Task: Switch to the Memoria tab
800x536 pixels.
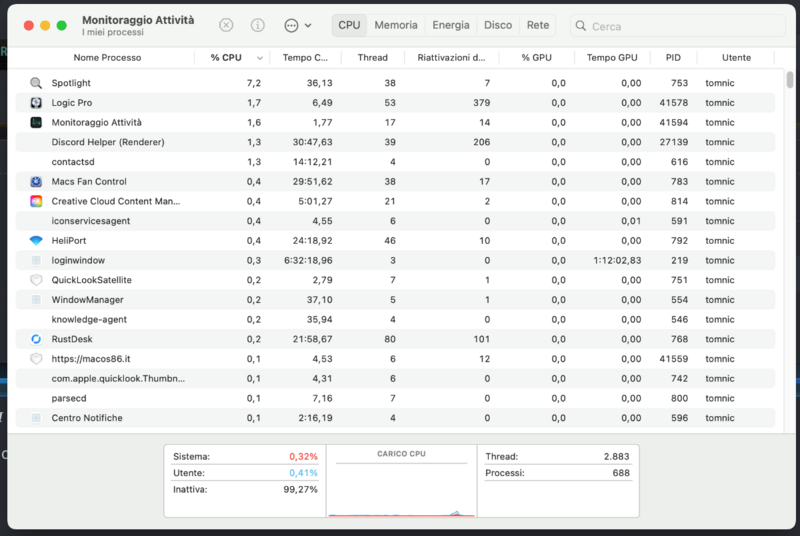Action: (x=396, y=25)
